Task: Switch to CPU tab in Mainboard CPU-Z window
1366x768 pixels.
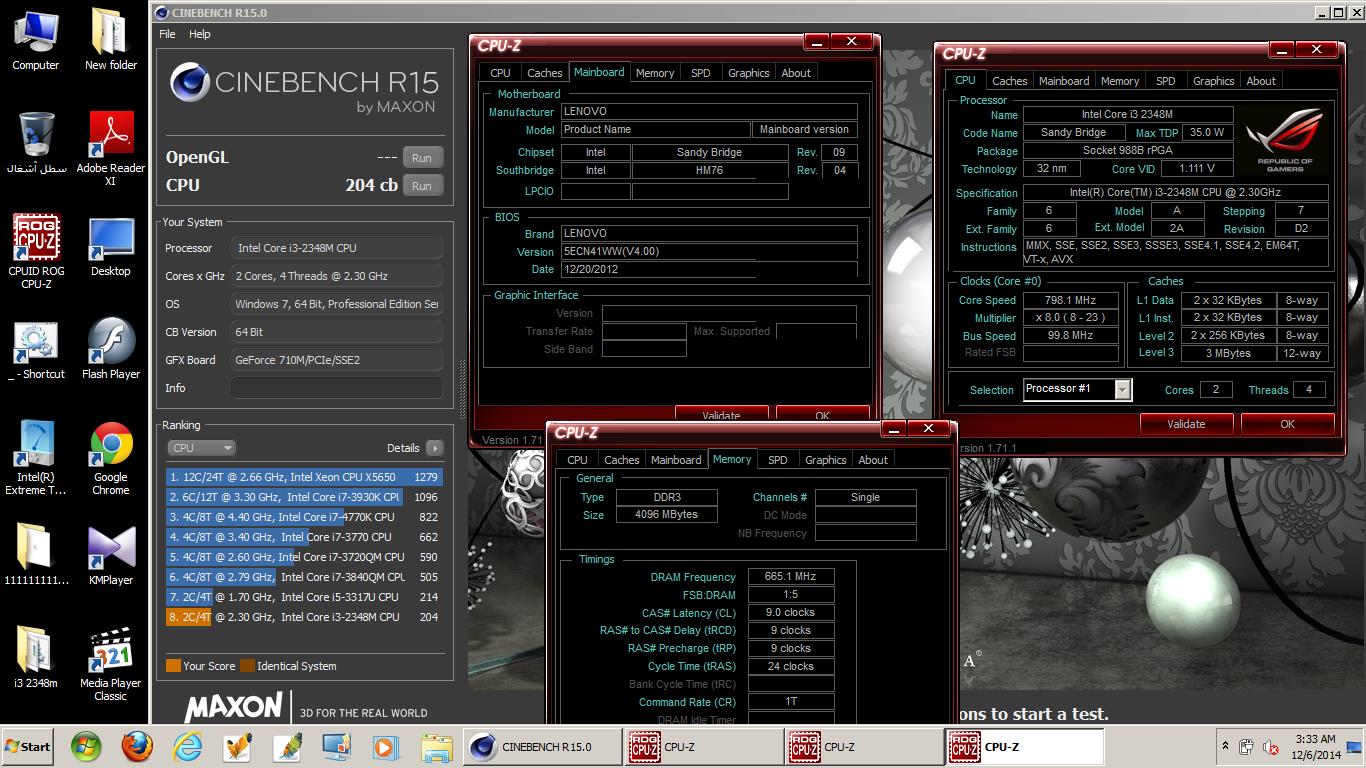Action: [x=500, y=73]
